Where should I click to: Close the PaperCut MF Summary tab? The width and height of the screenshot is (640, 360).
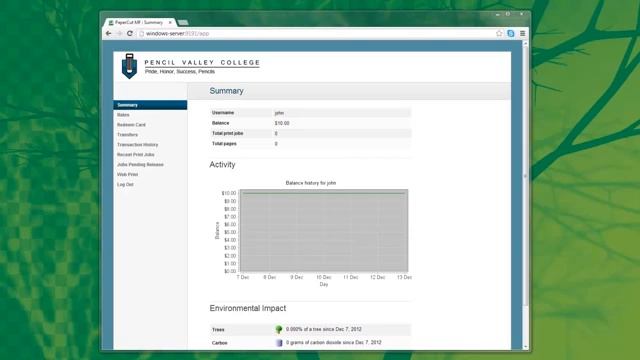[x=170, y=22]
